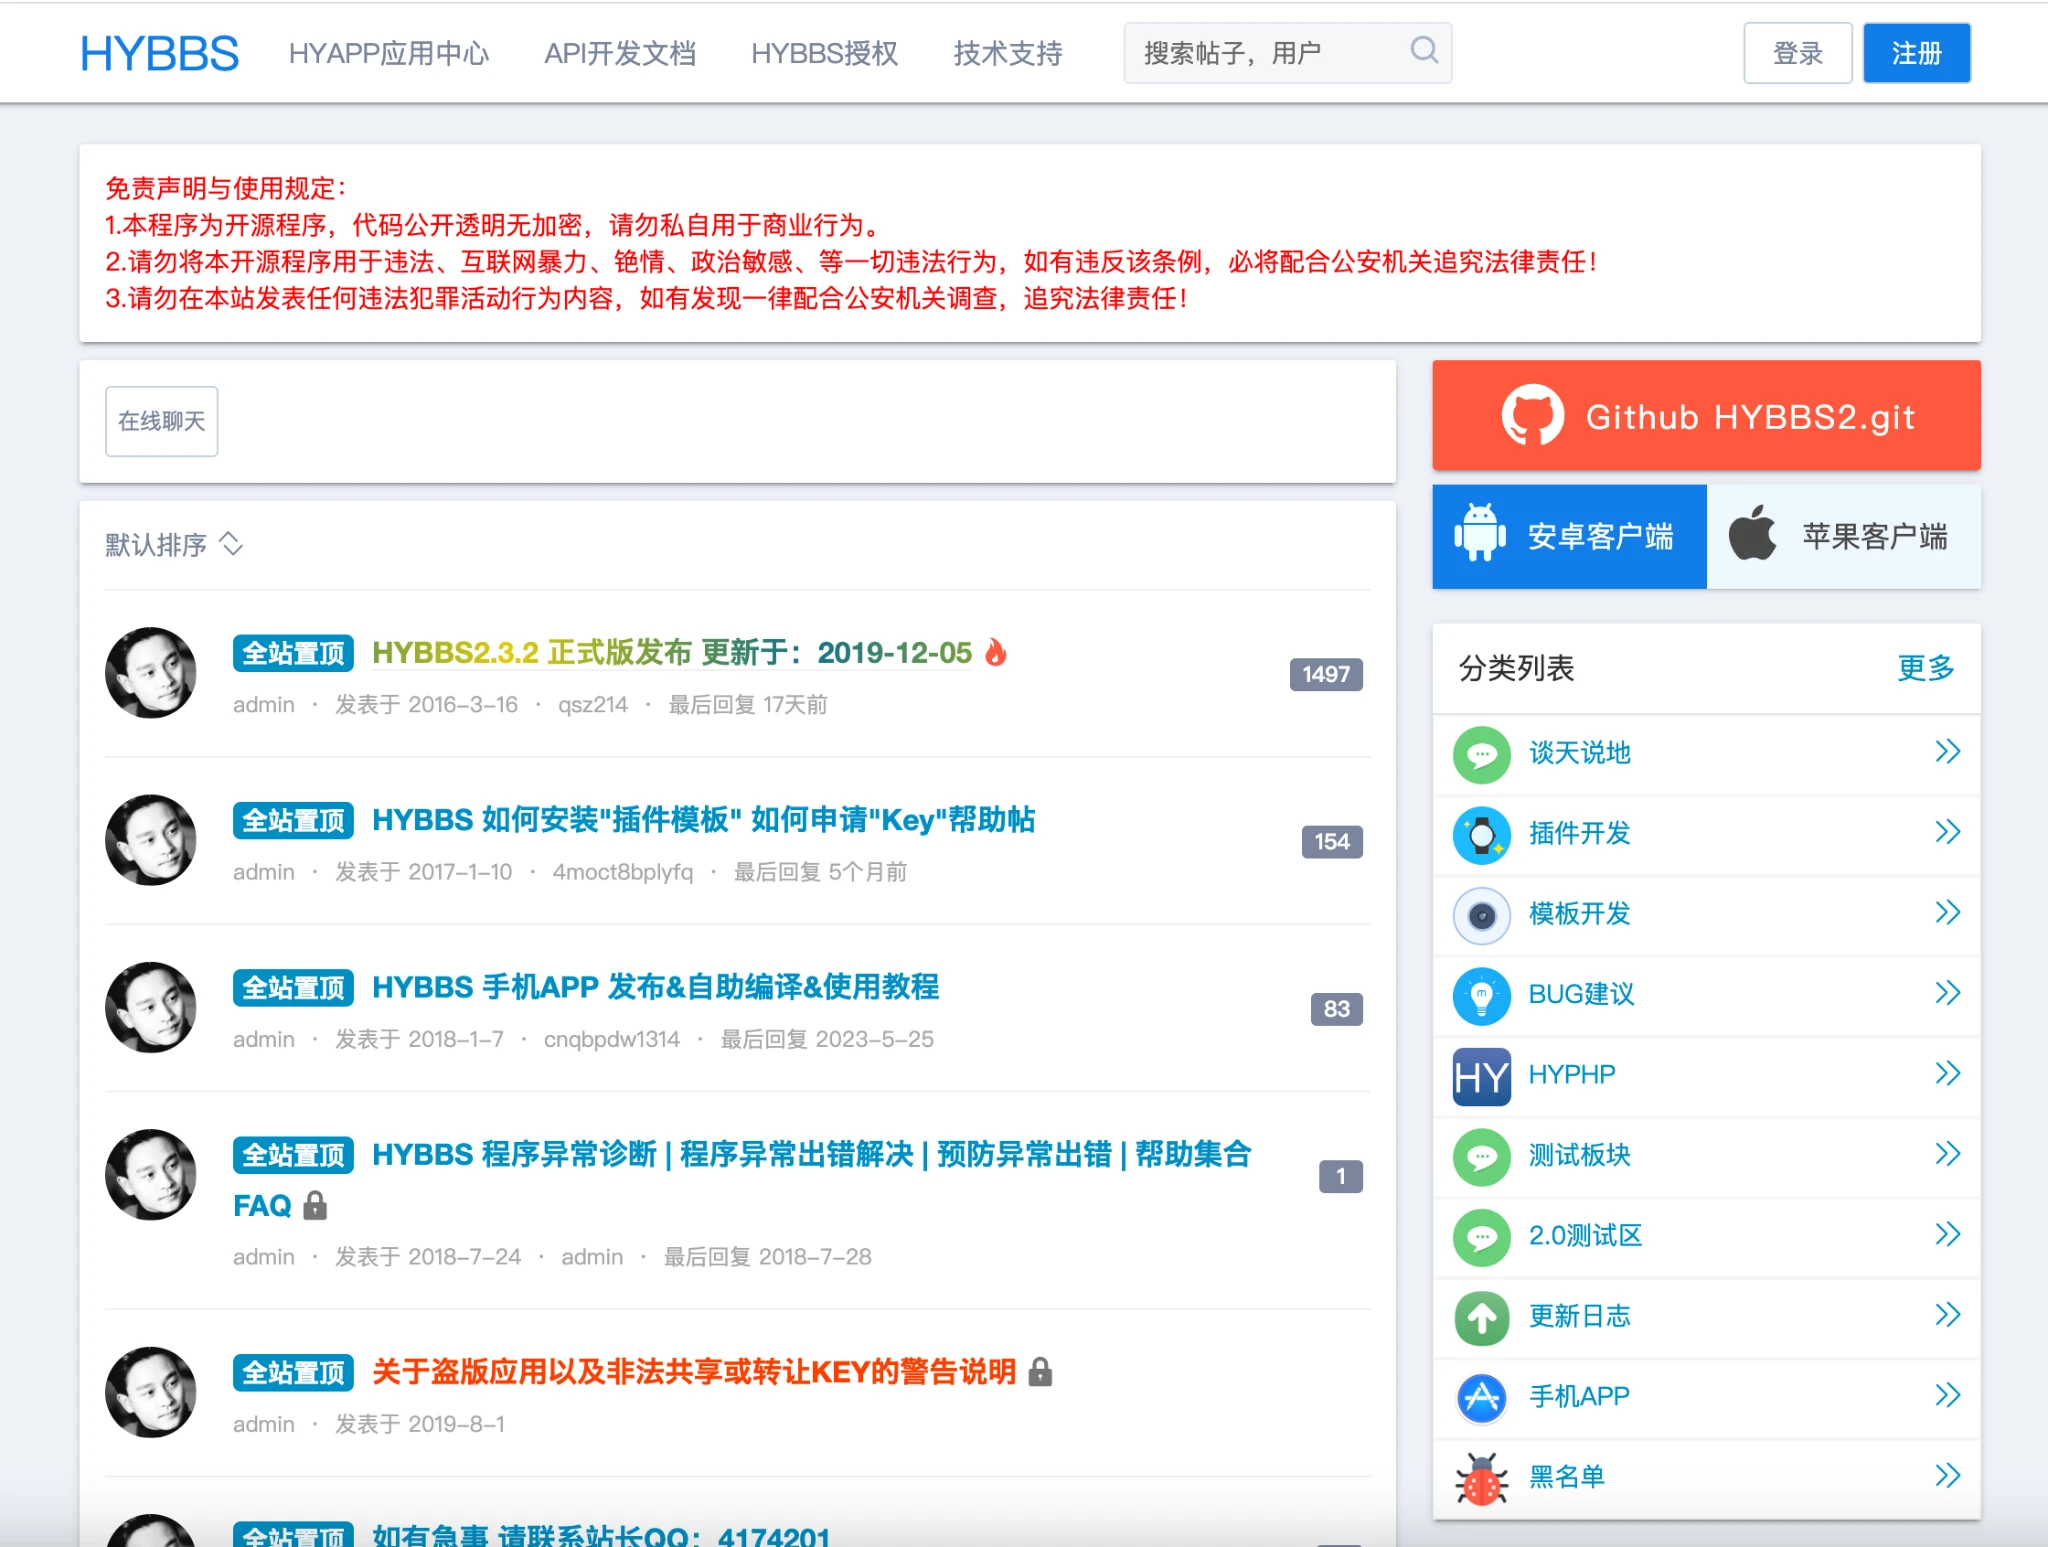
Task: Click the HY logo icon for HYPHP
Action: point(1482,1076)
